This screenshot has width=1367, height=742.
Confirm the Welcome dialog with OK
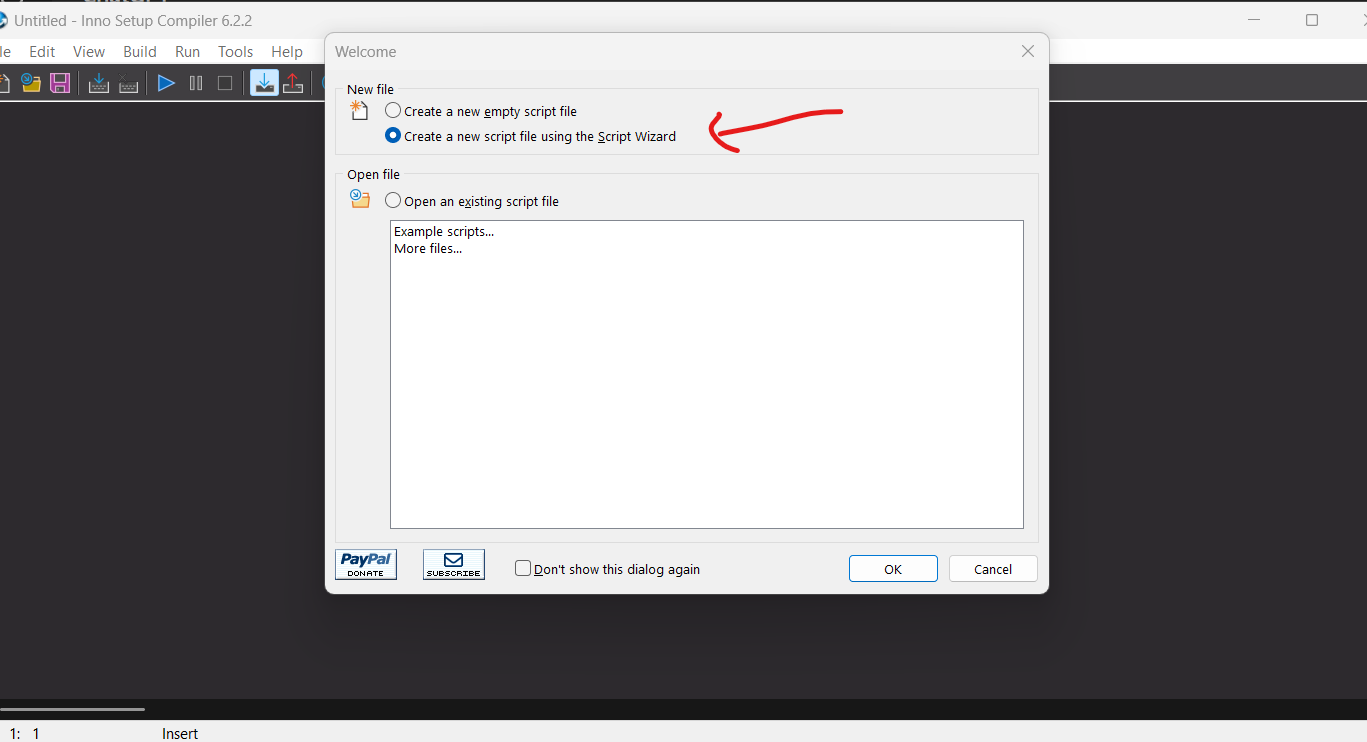click(x=893, y=569)
